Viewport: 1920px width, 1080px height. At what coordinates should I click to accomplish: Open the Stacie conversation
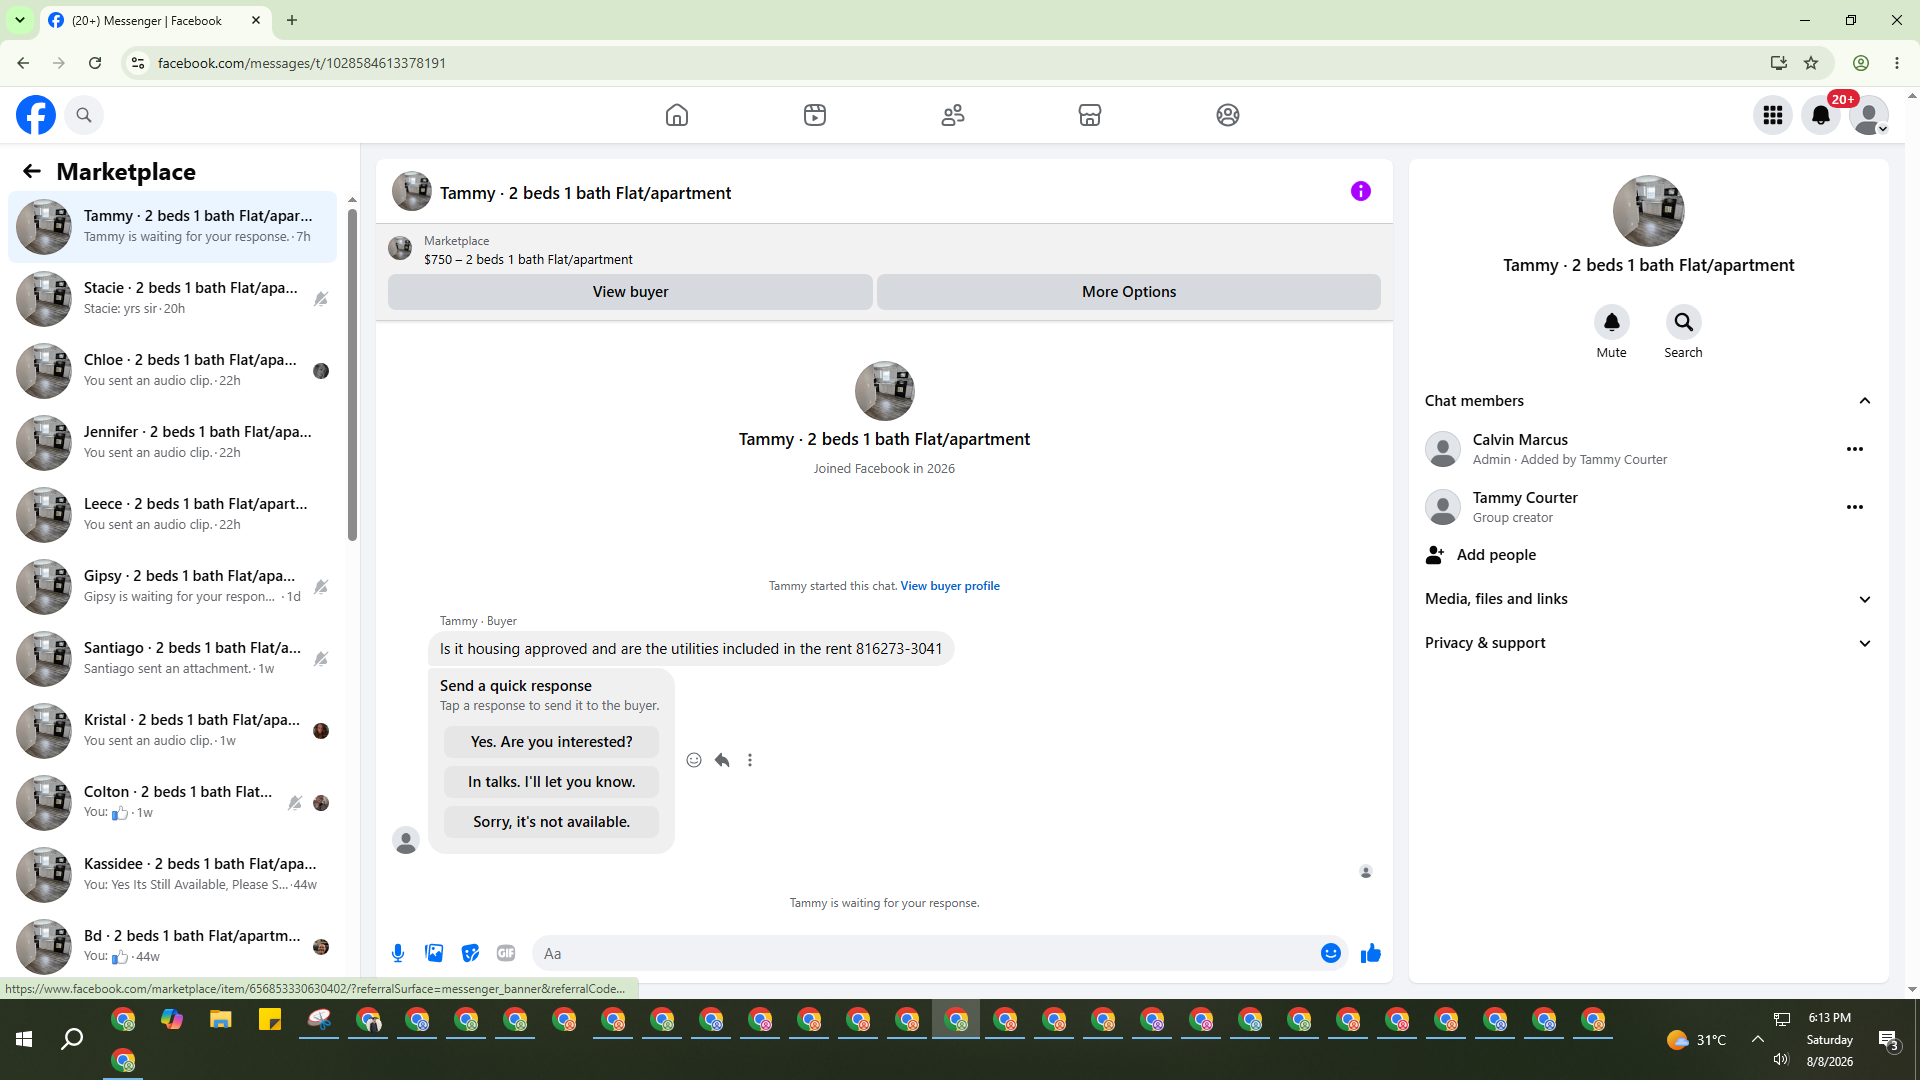tap(173, 299)
